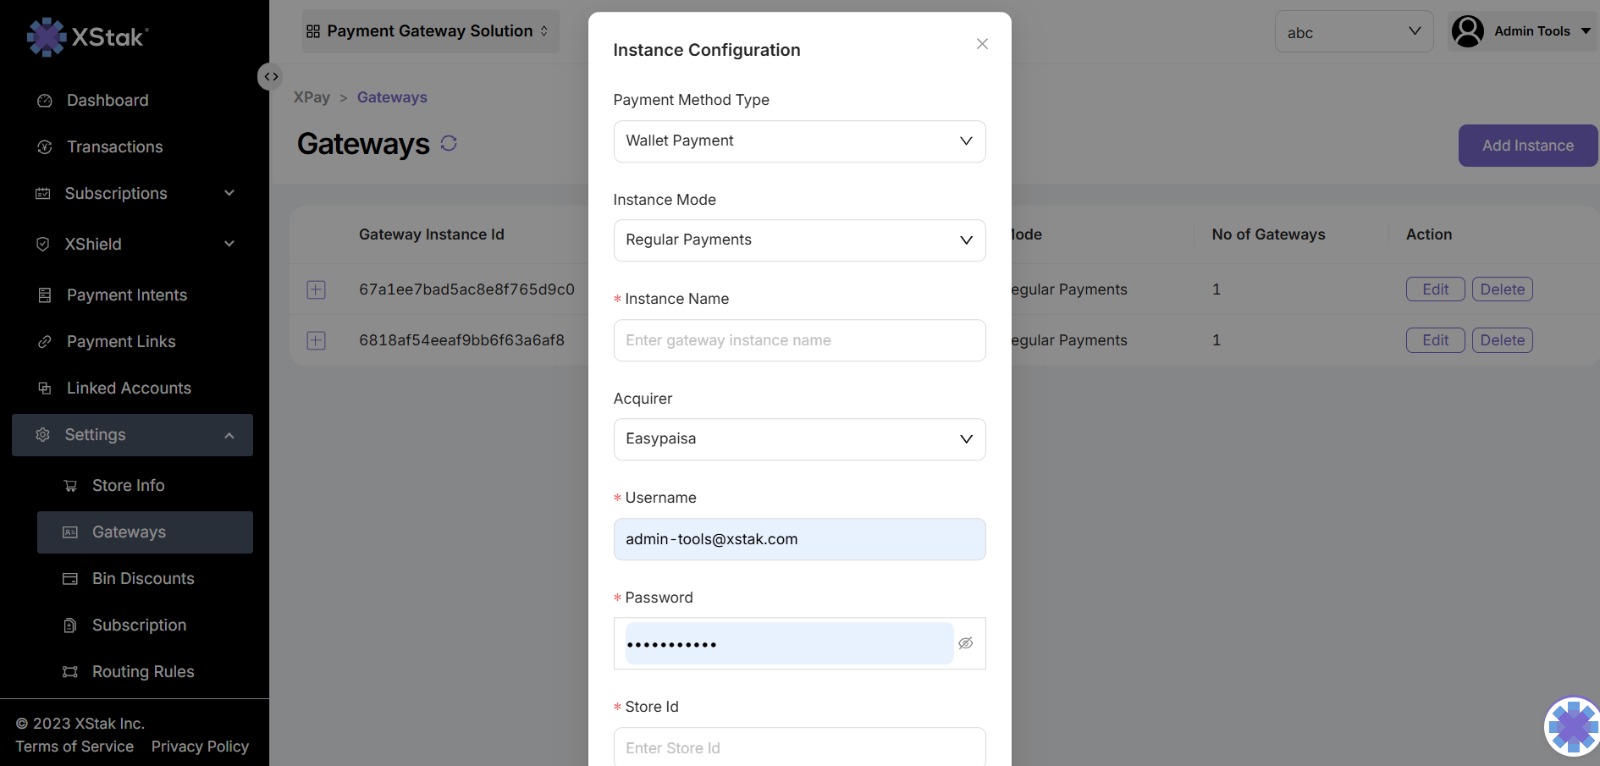Click the XStak logo in sidebar
This screenshot has width=1600, height=766.
87,37
